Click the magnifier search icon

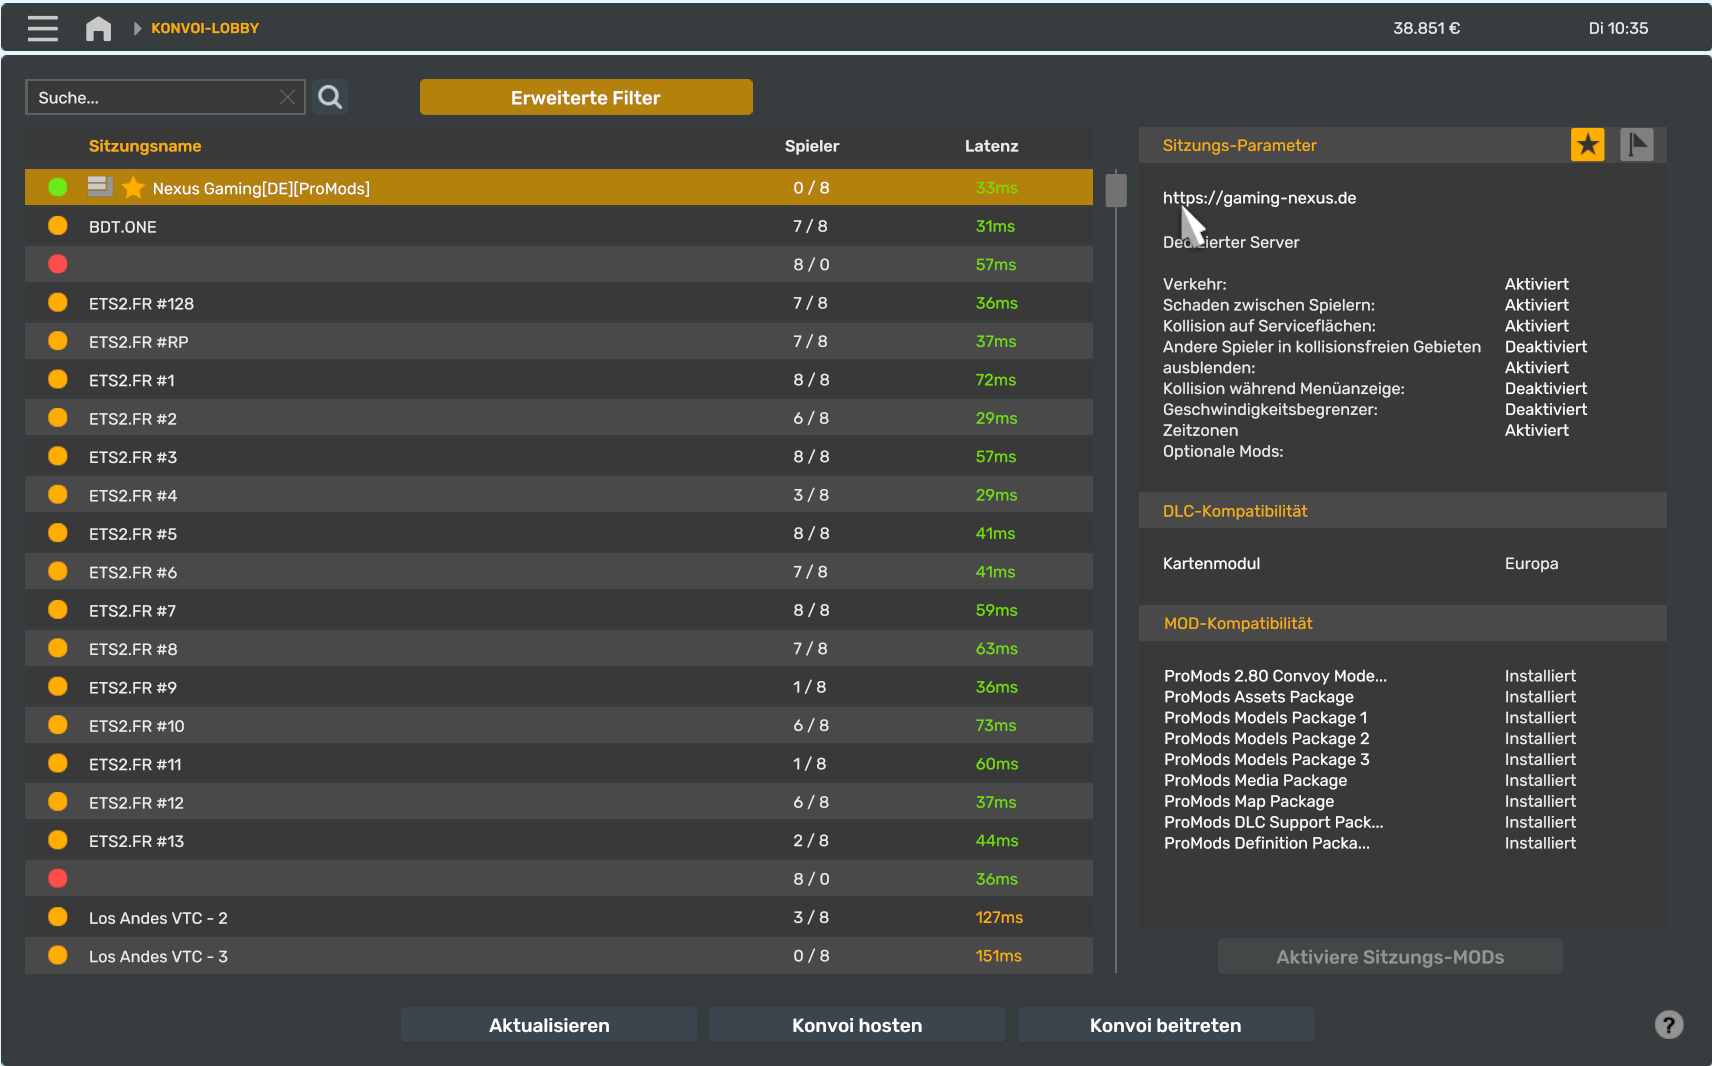(x=330, y=97)
